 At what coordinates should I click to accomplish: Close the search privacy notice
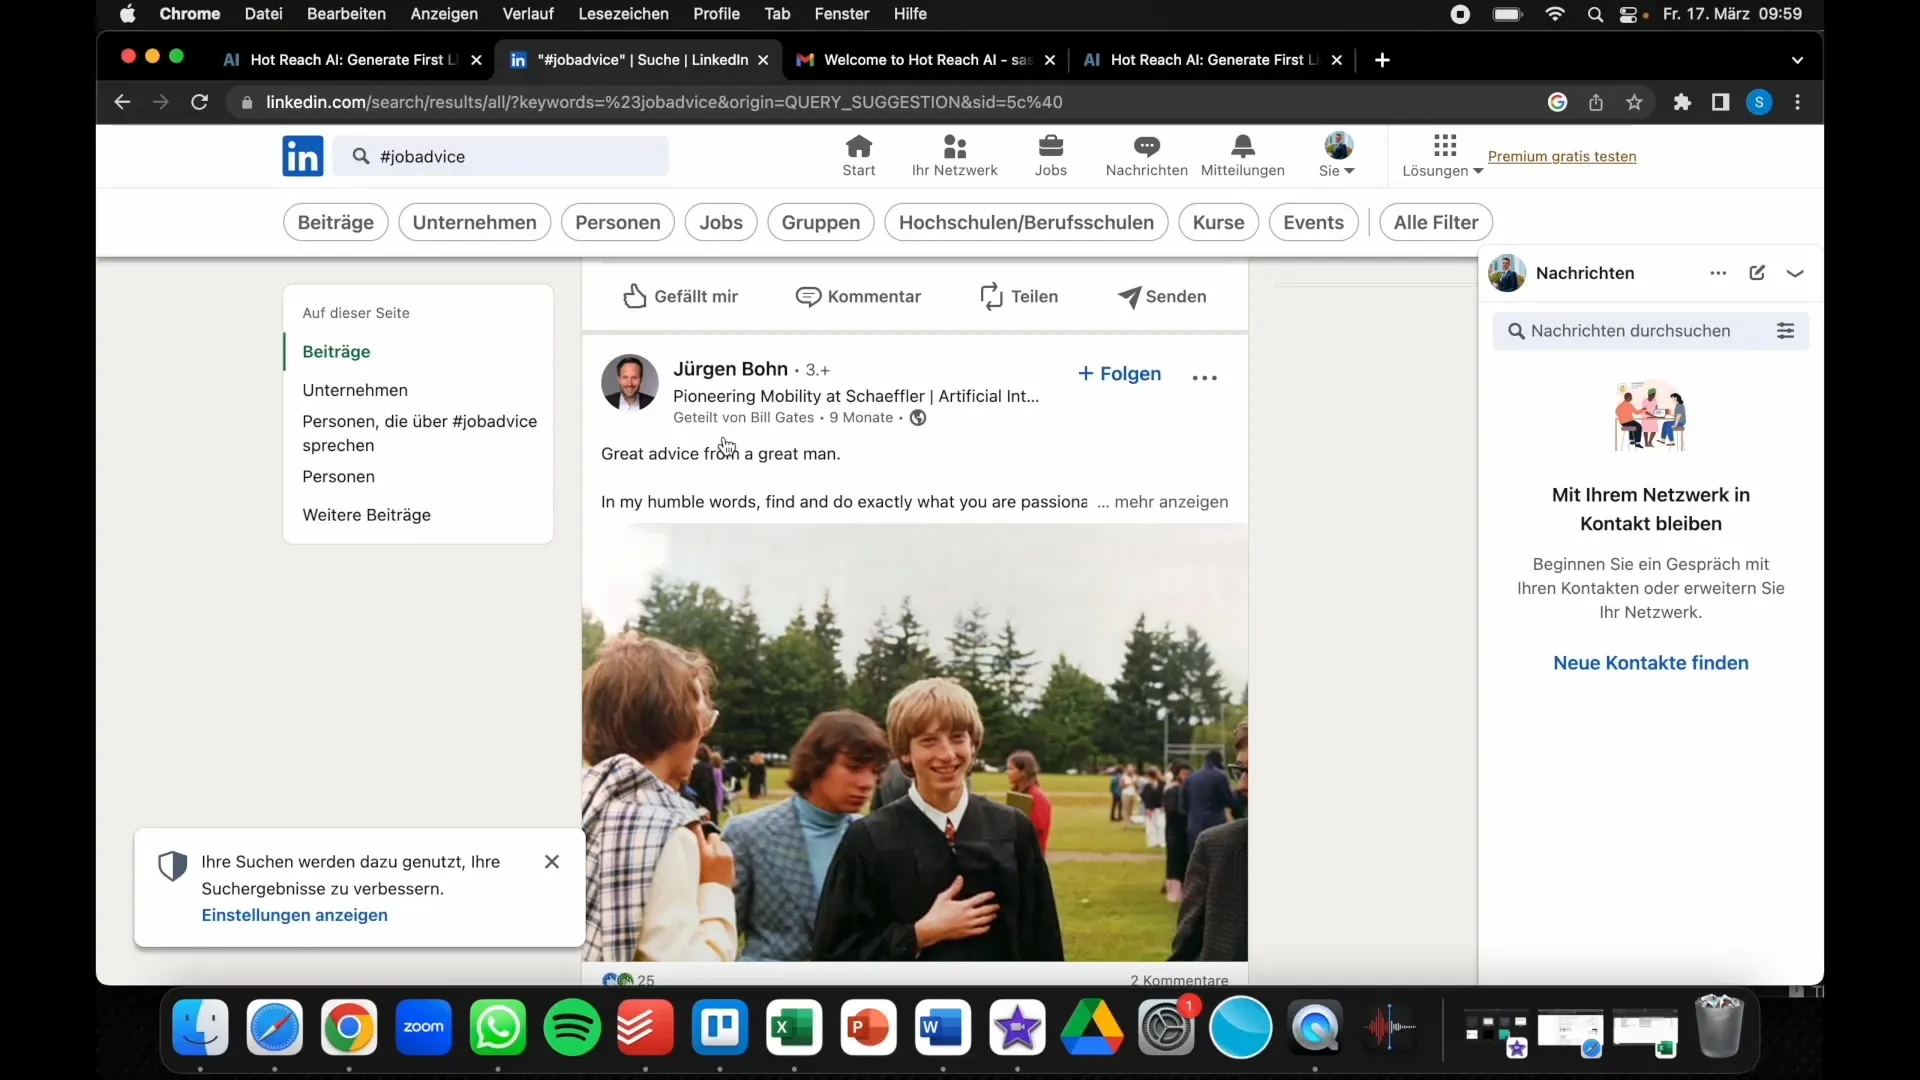click(552, 861)
